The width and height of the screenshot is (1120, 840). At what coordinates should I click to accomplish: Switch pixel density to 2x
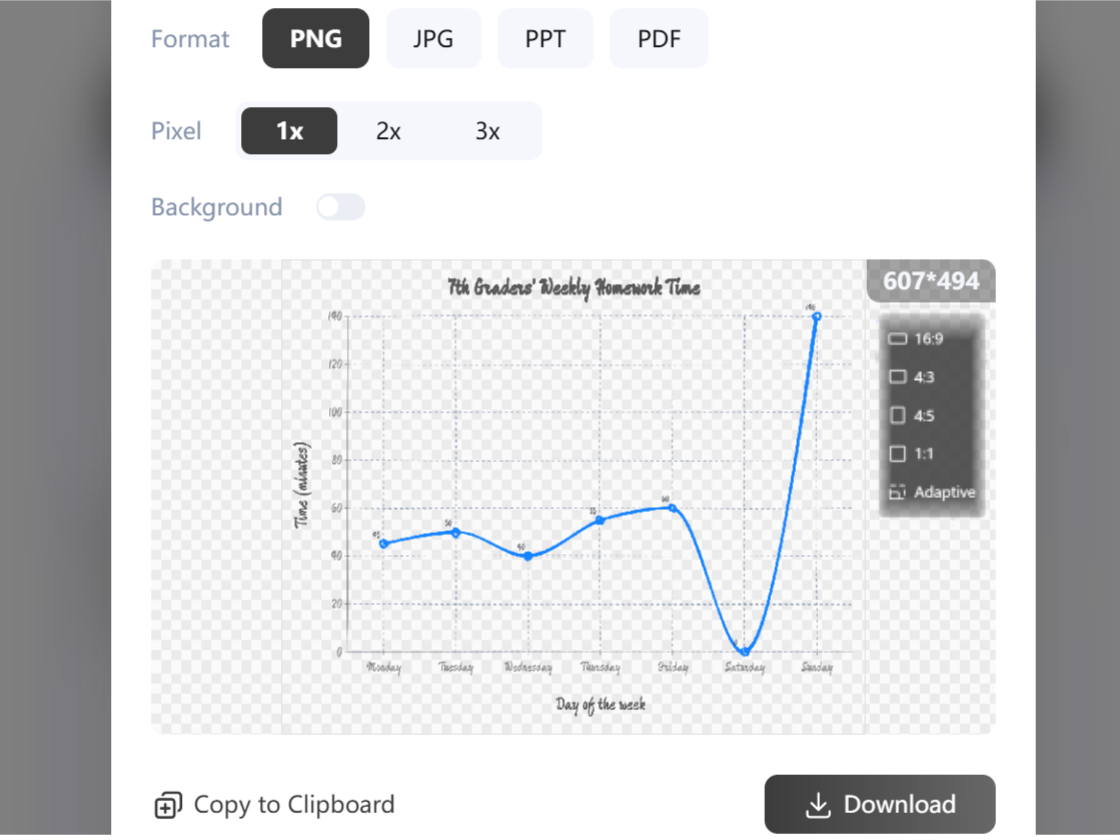coord(388,131)
